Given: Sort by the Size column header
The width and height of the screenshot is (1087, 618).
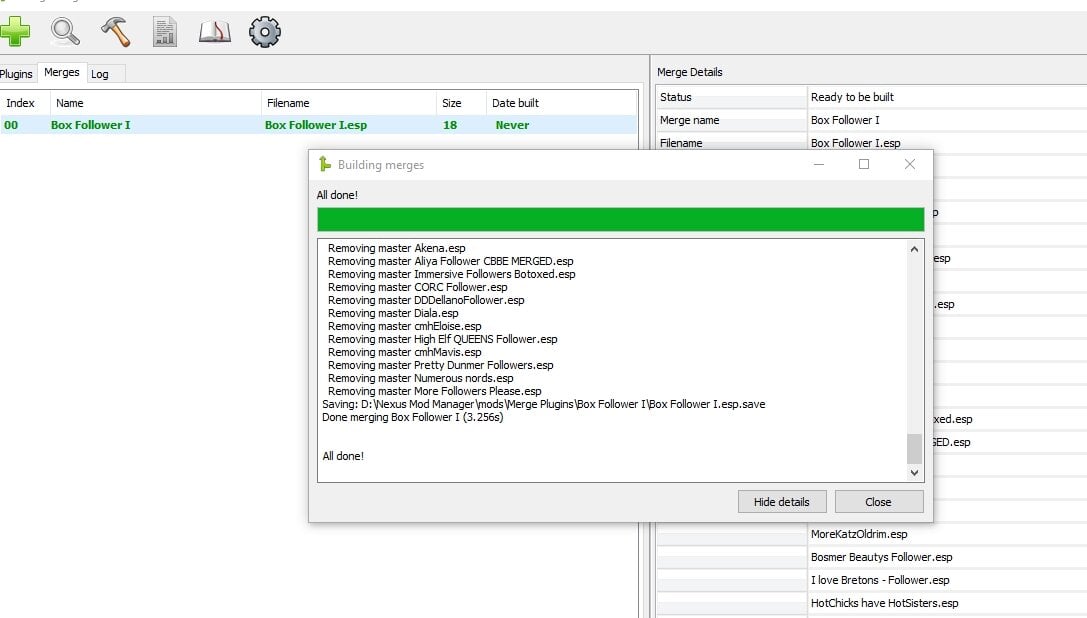Looking at the screenshot, I should (x=461, y=103).
